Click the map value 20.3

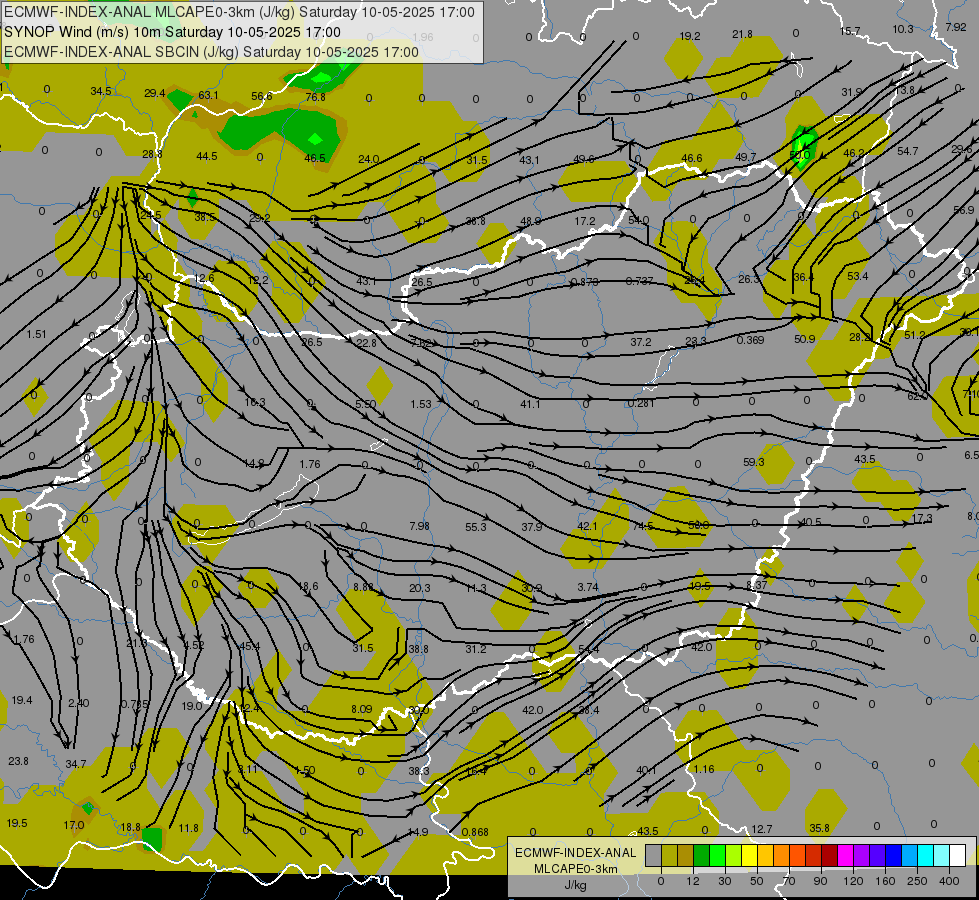point(420,588)
